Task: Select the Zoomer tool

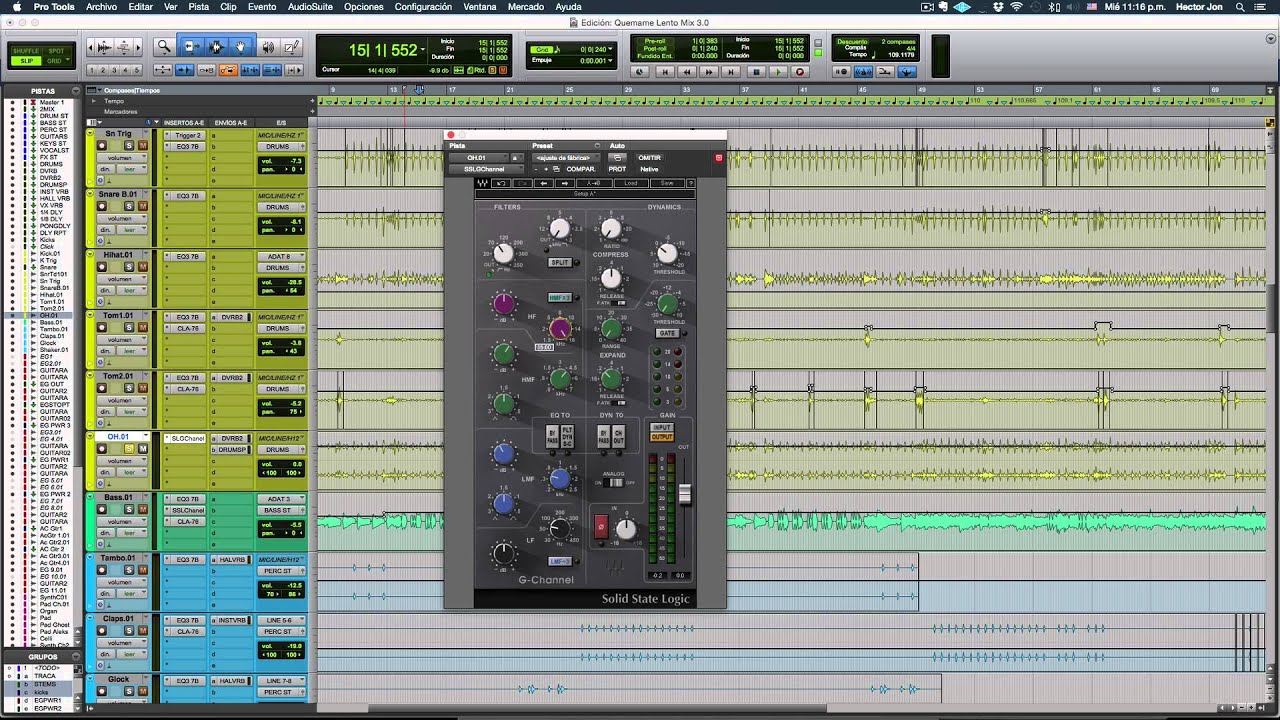Action: pos(164,47)
